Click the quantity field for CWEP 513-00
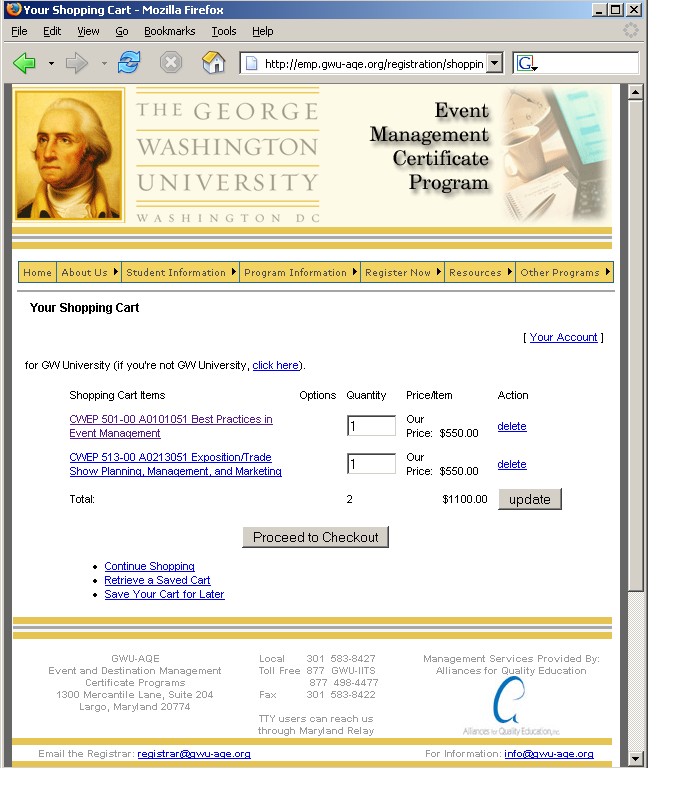Screen dimensions: 700x800 (371, 464)
